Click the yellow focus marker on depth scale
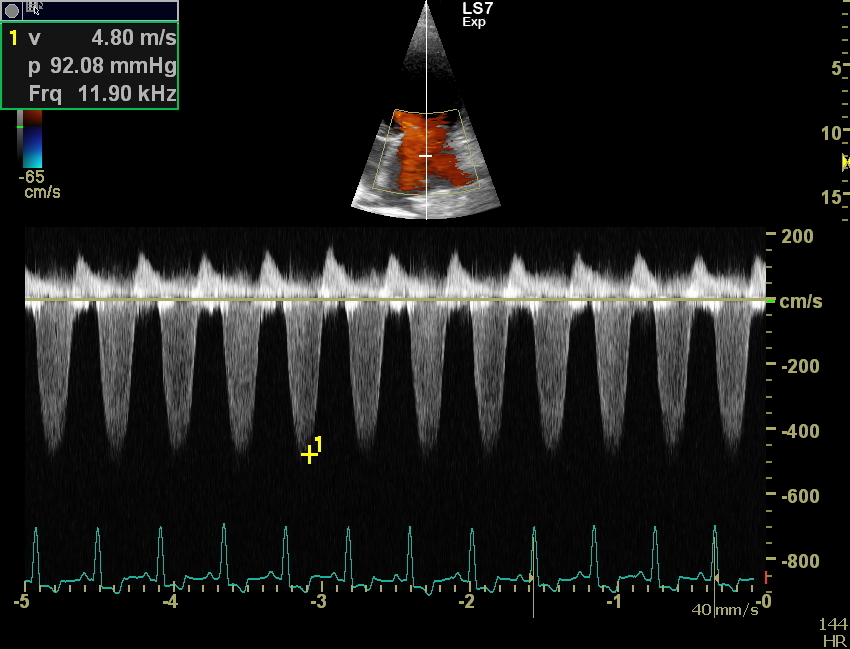Image resolution: width=850 pixels, height=649 pixels. (x=845, y=162)
